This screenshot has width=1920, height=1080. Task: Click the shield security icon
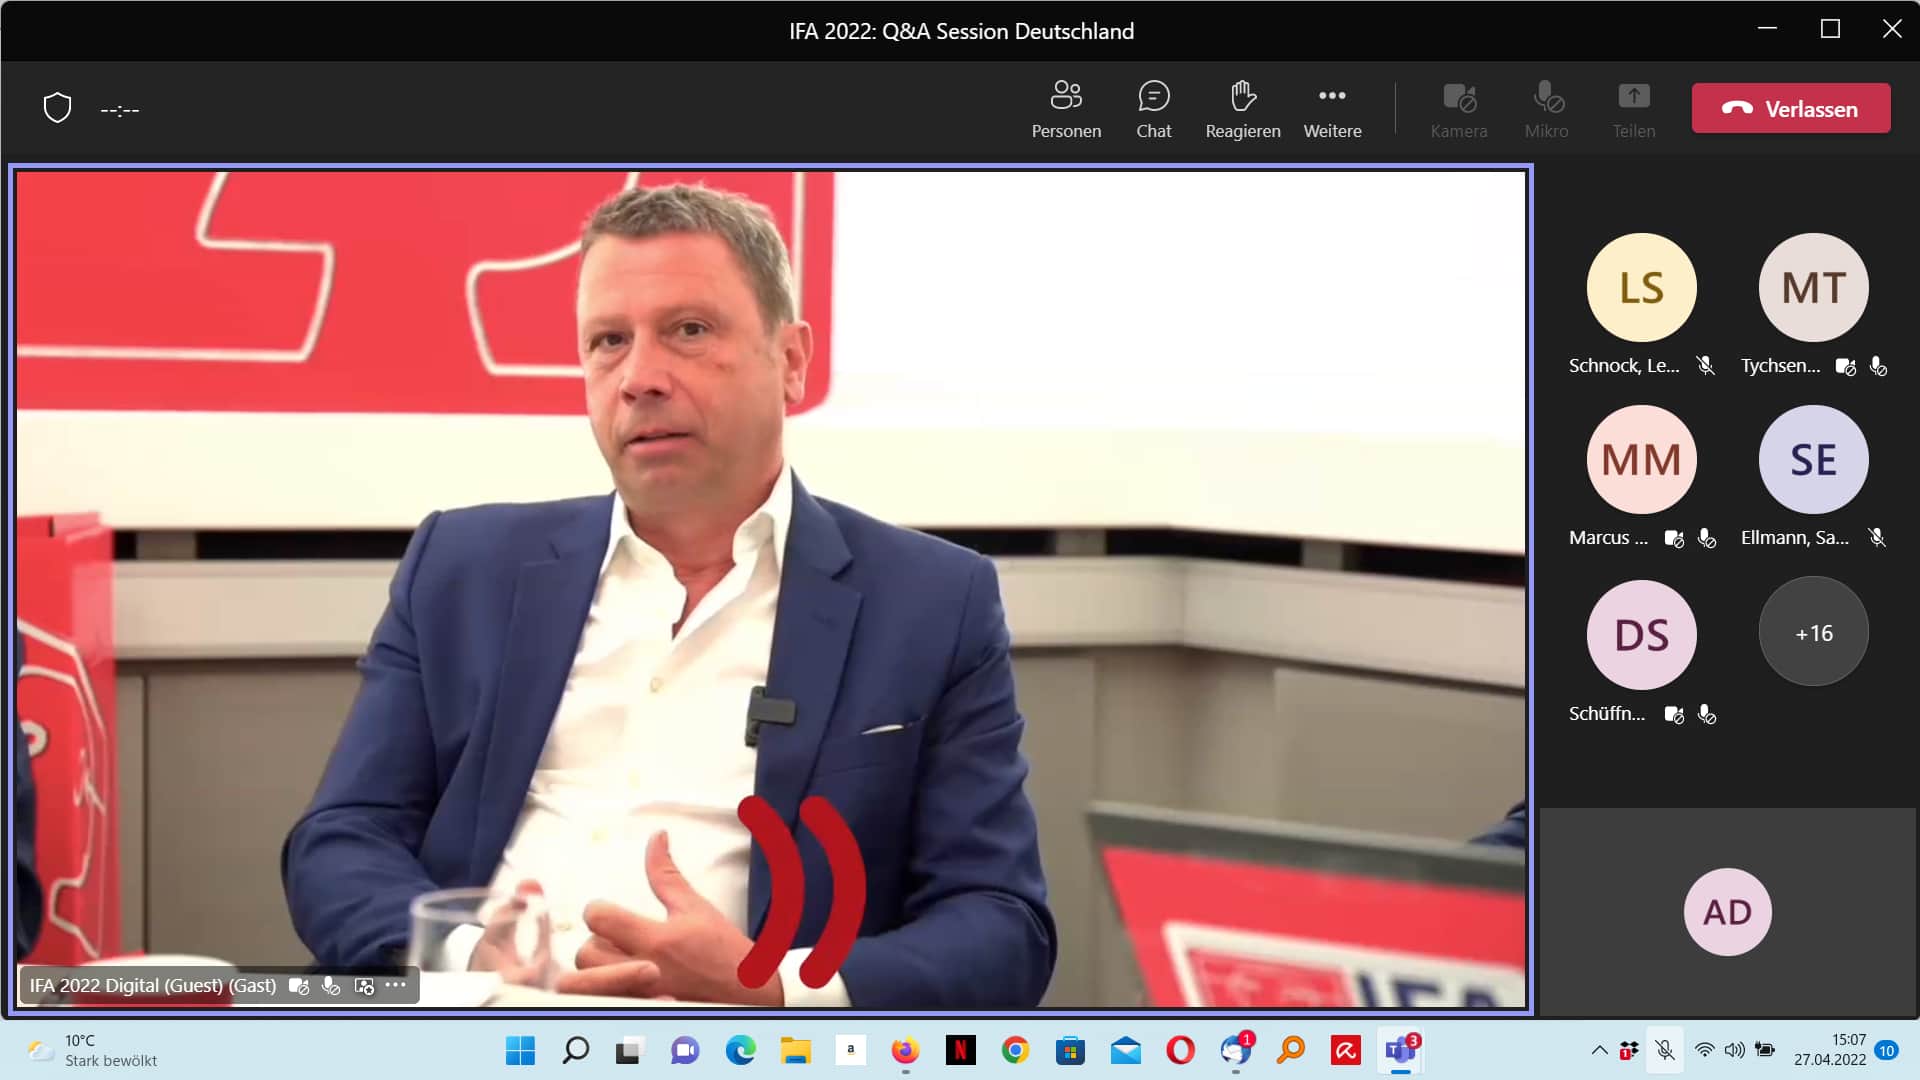(58, 108)
